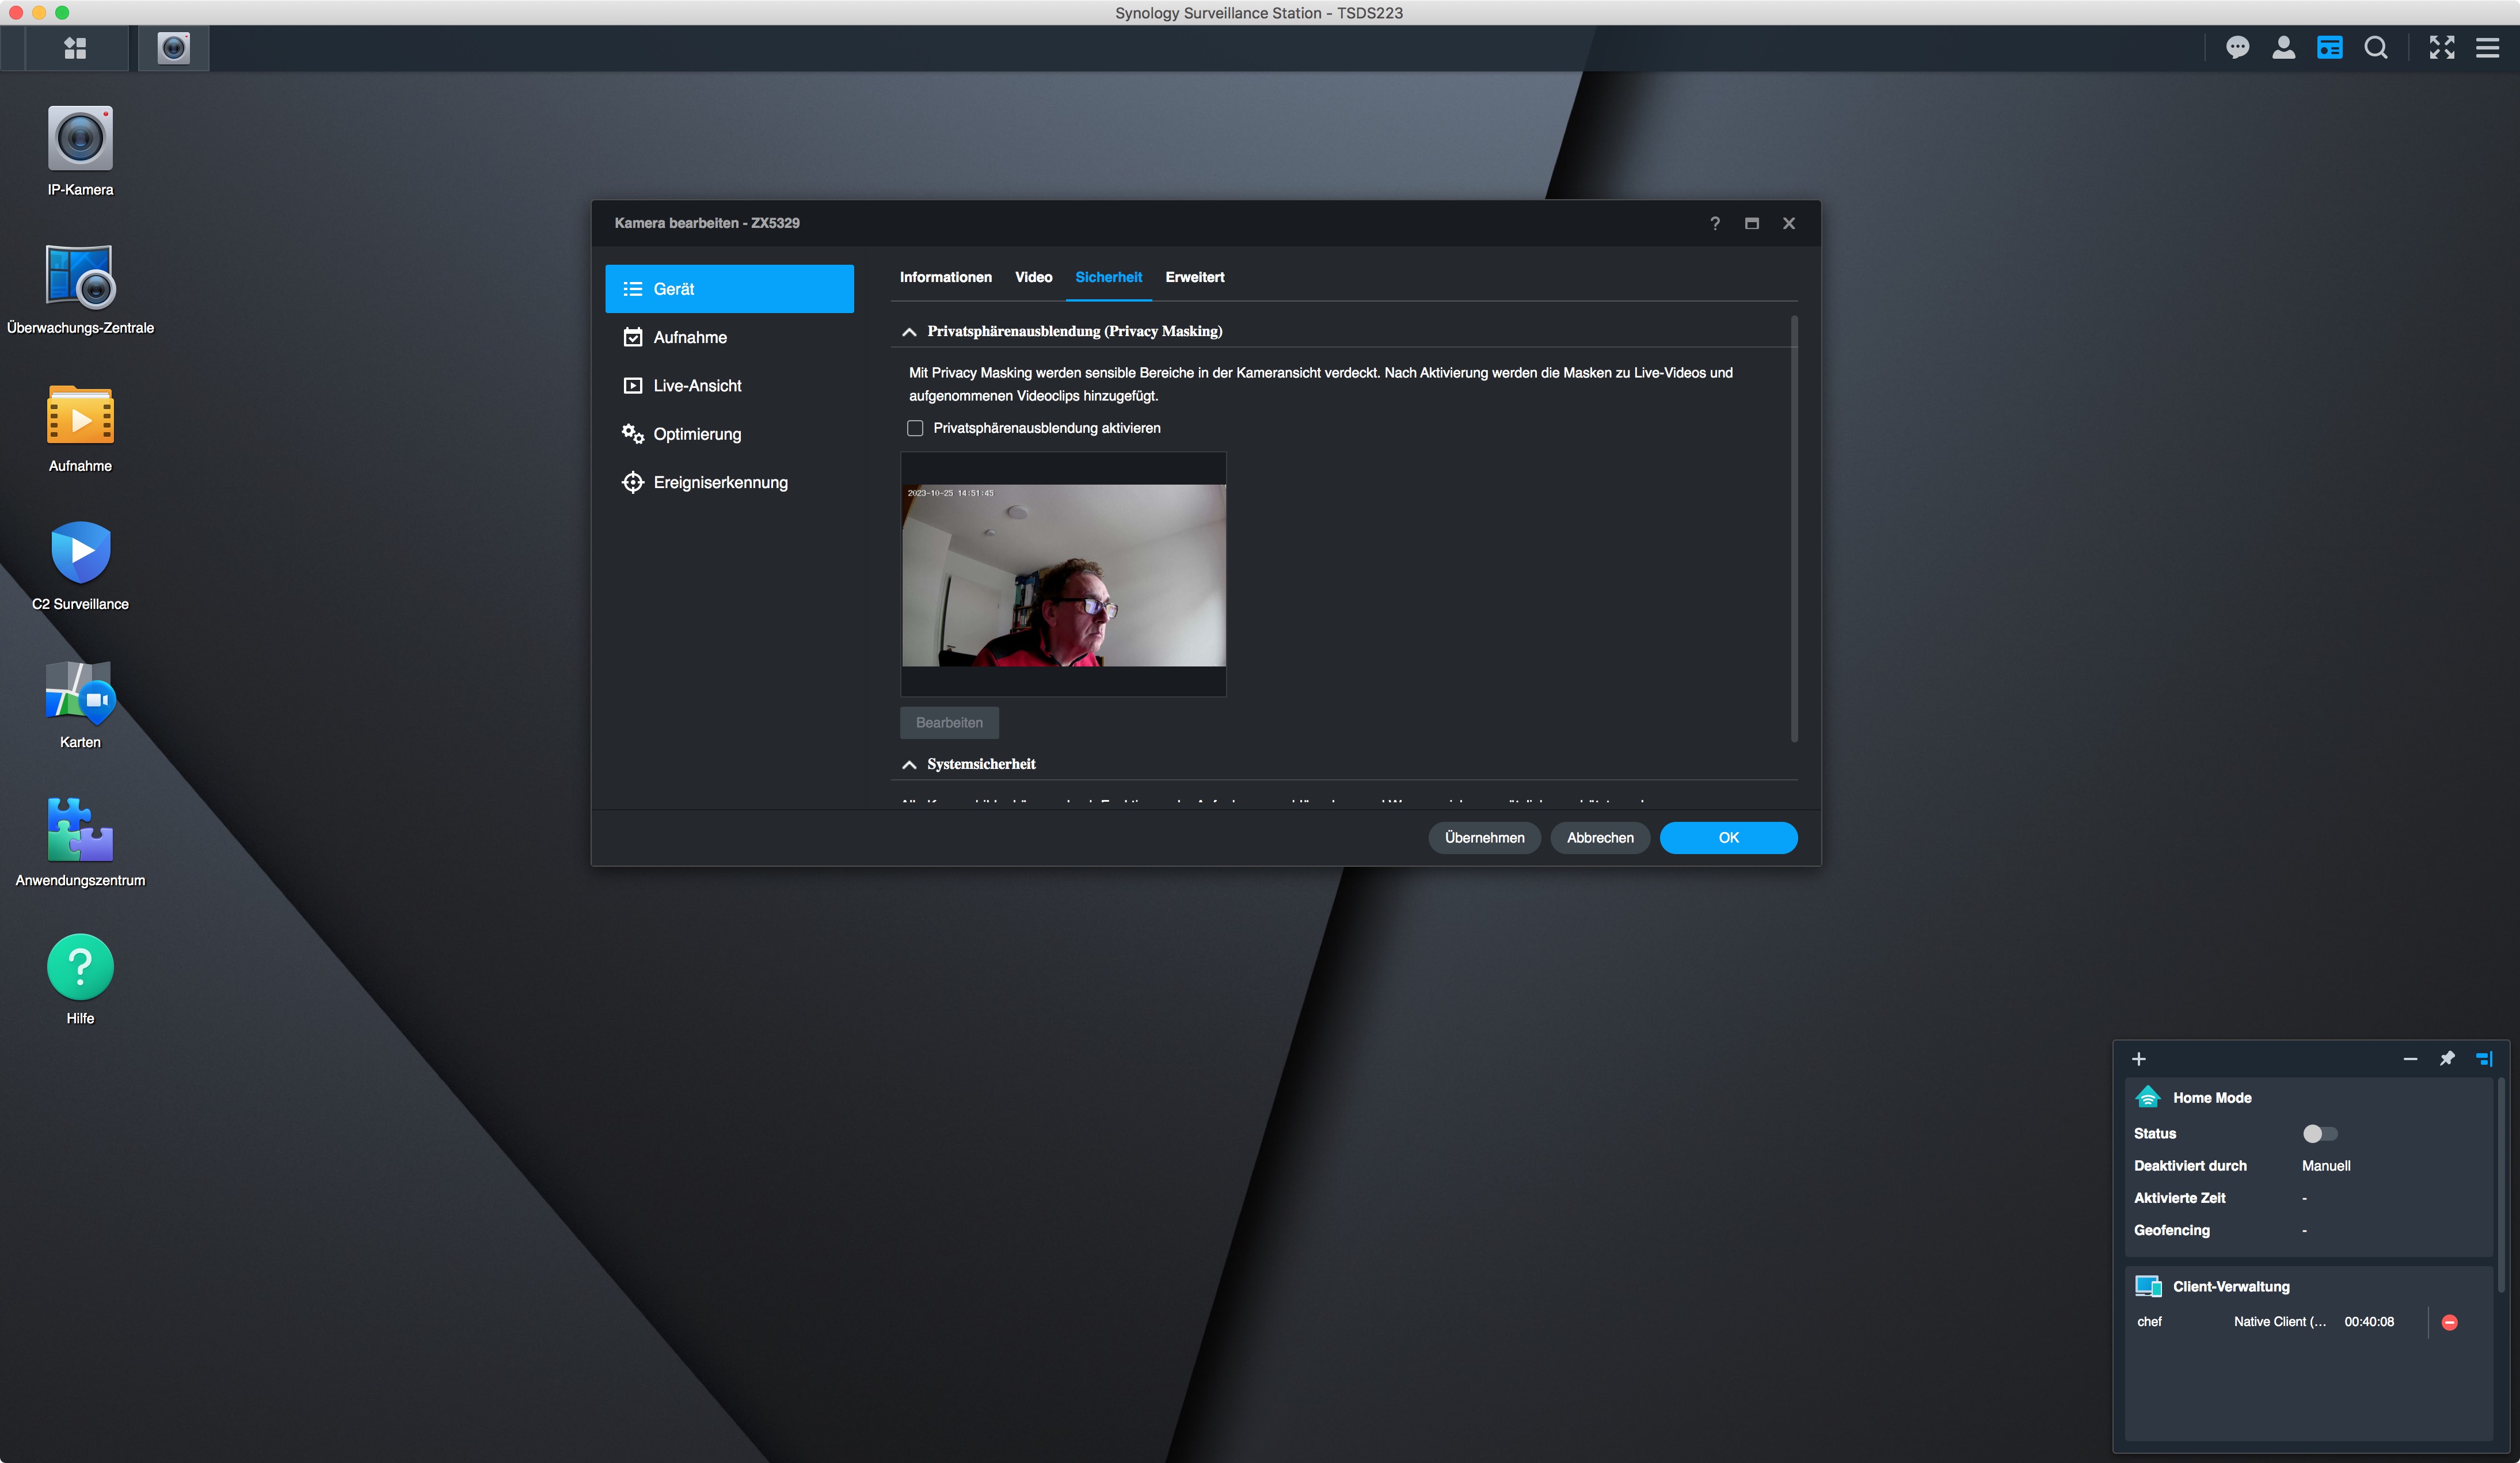
Task: Open the user account icon
Action: tap(2283, 48)
